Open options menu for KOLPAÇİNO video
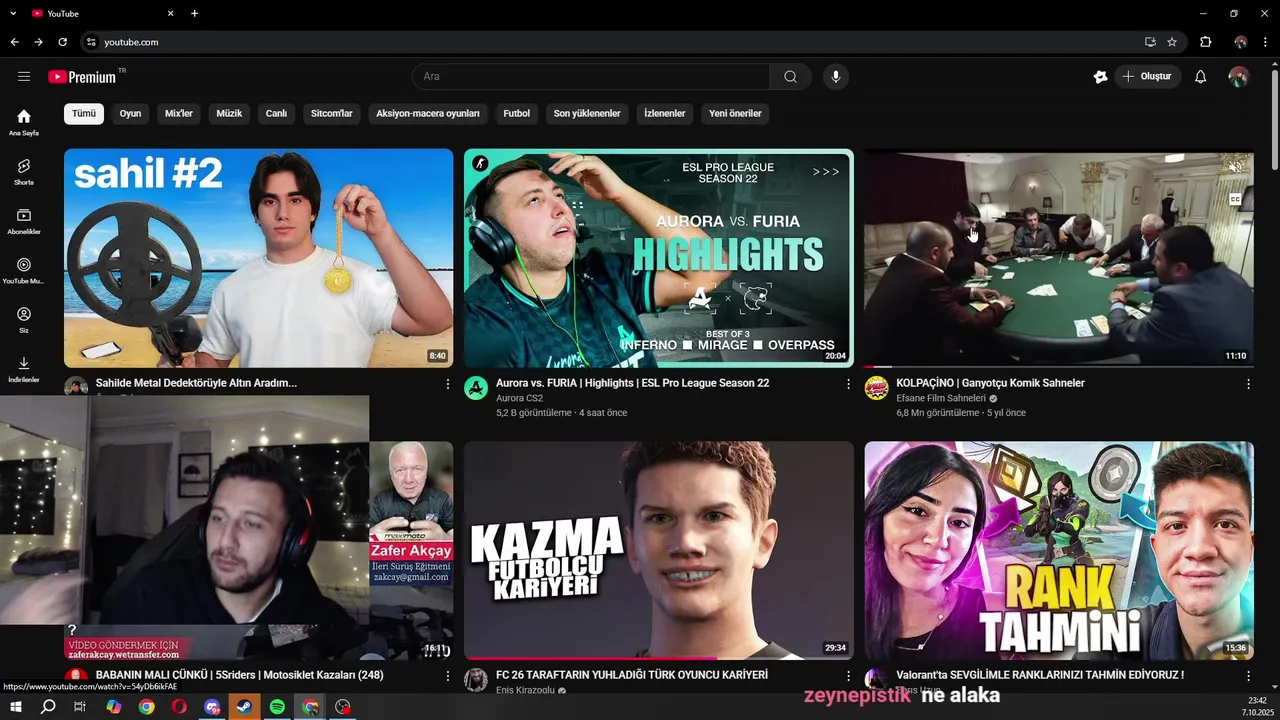 point(1248,384)
